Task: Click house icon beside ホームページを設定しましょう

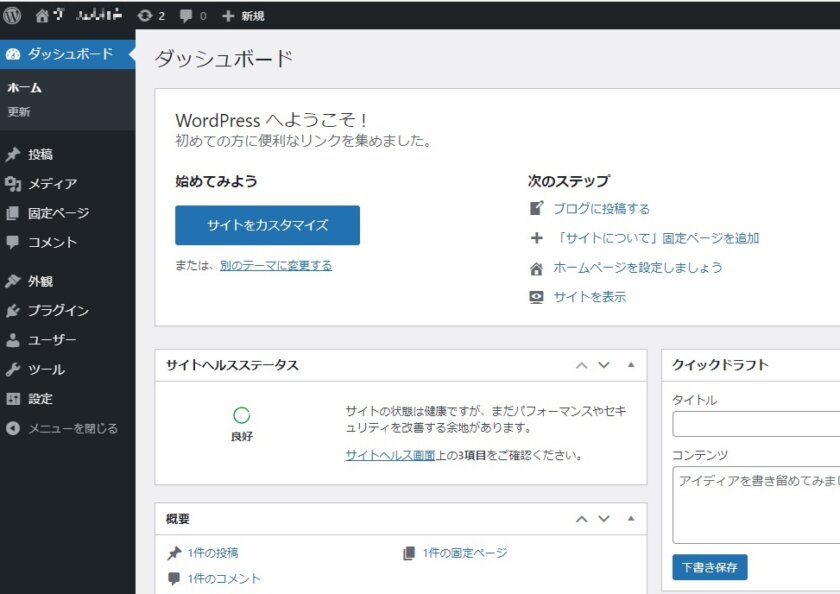Action: point(536,268)
